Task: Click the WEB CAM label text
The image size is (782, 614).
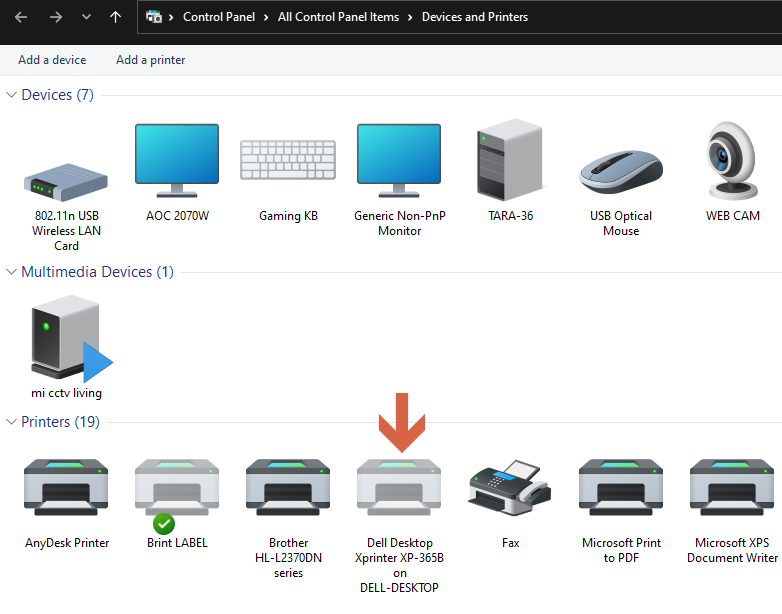Action: (733, 216)
